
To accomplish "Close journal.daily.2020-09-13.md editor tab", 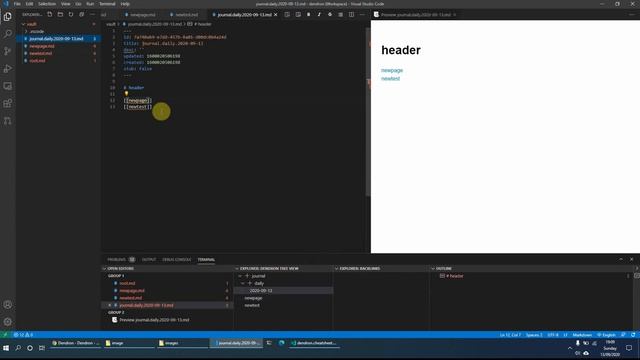I will pyautogui.click(x=276, y=15).
